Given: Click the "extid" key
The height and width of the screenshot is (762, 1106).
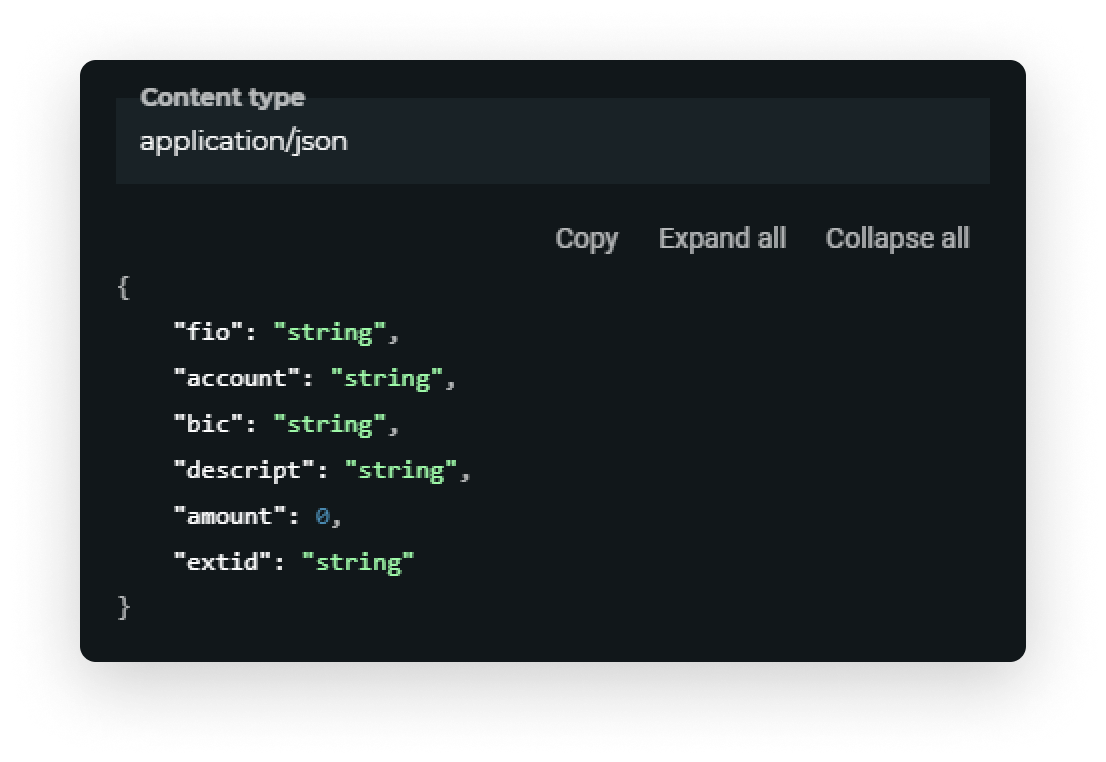Looking at the screenshot, I should coord(223,562).
